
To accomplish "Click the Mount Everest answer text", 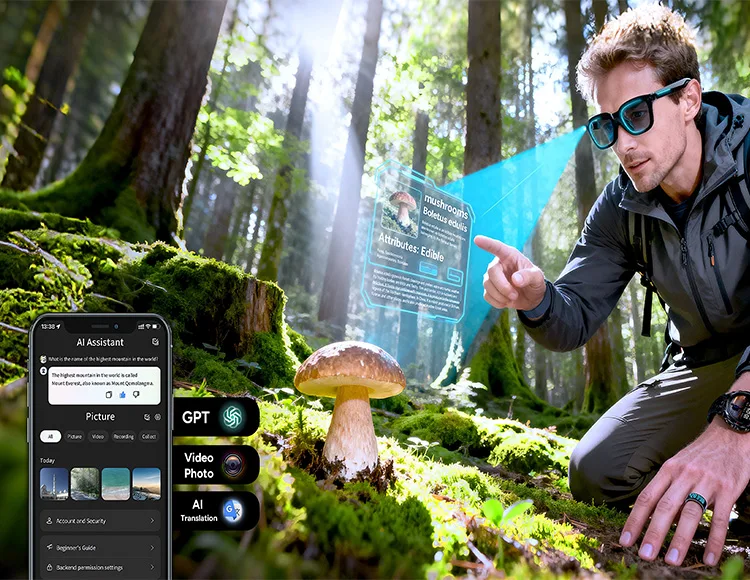I will tap(102, 379).
